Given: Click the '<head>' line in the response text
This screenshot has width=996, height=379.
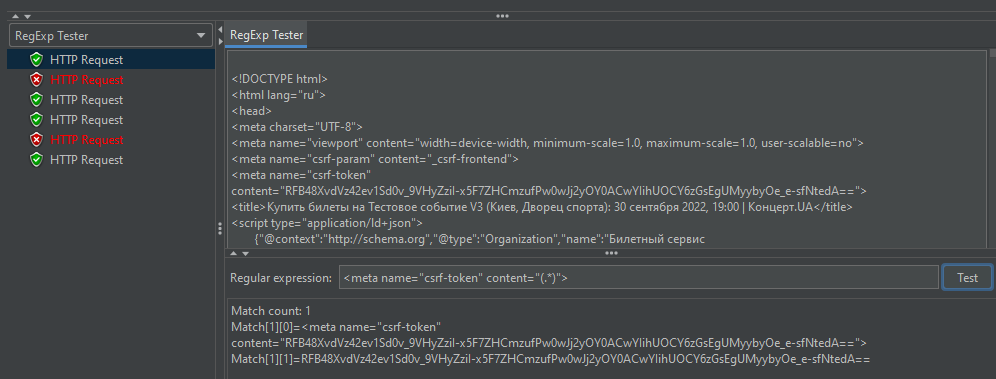Looking at the screenshot, I should 252,111.
